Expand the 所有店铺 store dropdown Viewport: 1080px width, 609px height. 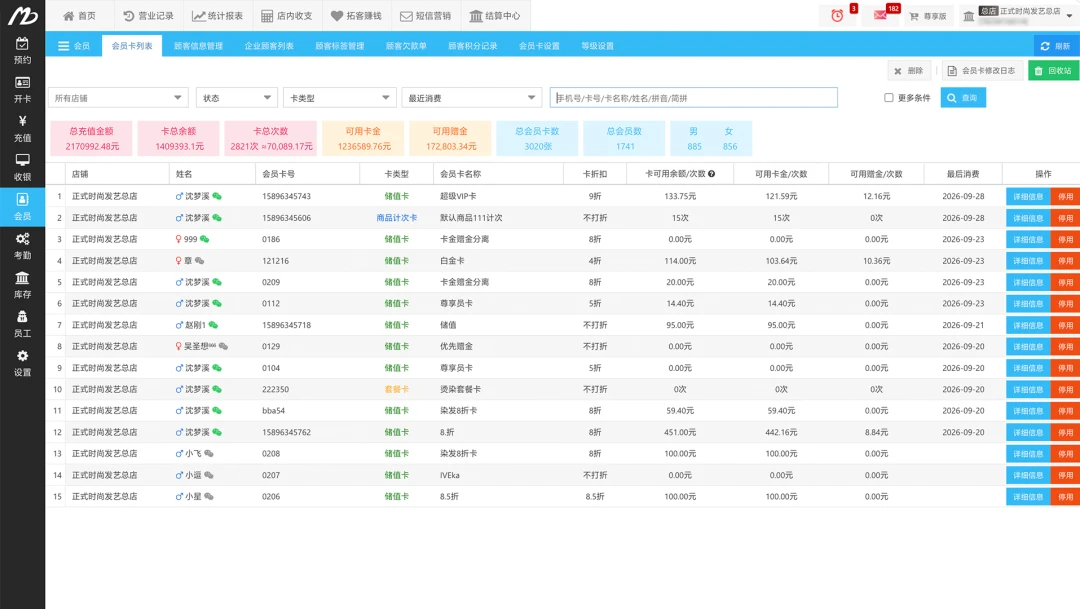118,98
